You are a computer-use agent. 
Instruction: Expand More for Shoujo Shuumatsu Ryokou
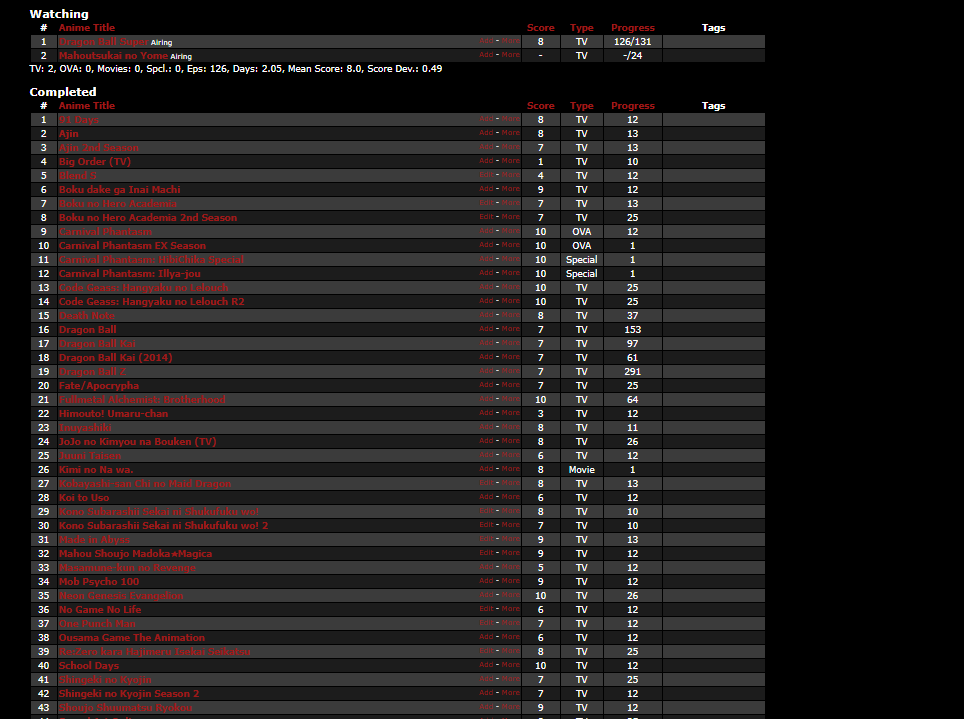point(510,707)
